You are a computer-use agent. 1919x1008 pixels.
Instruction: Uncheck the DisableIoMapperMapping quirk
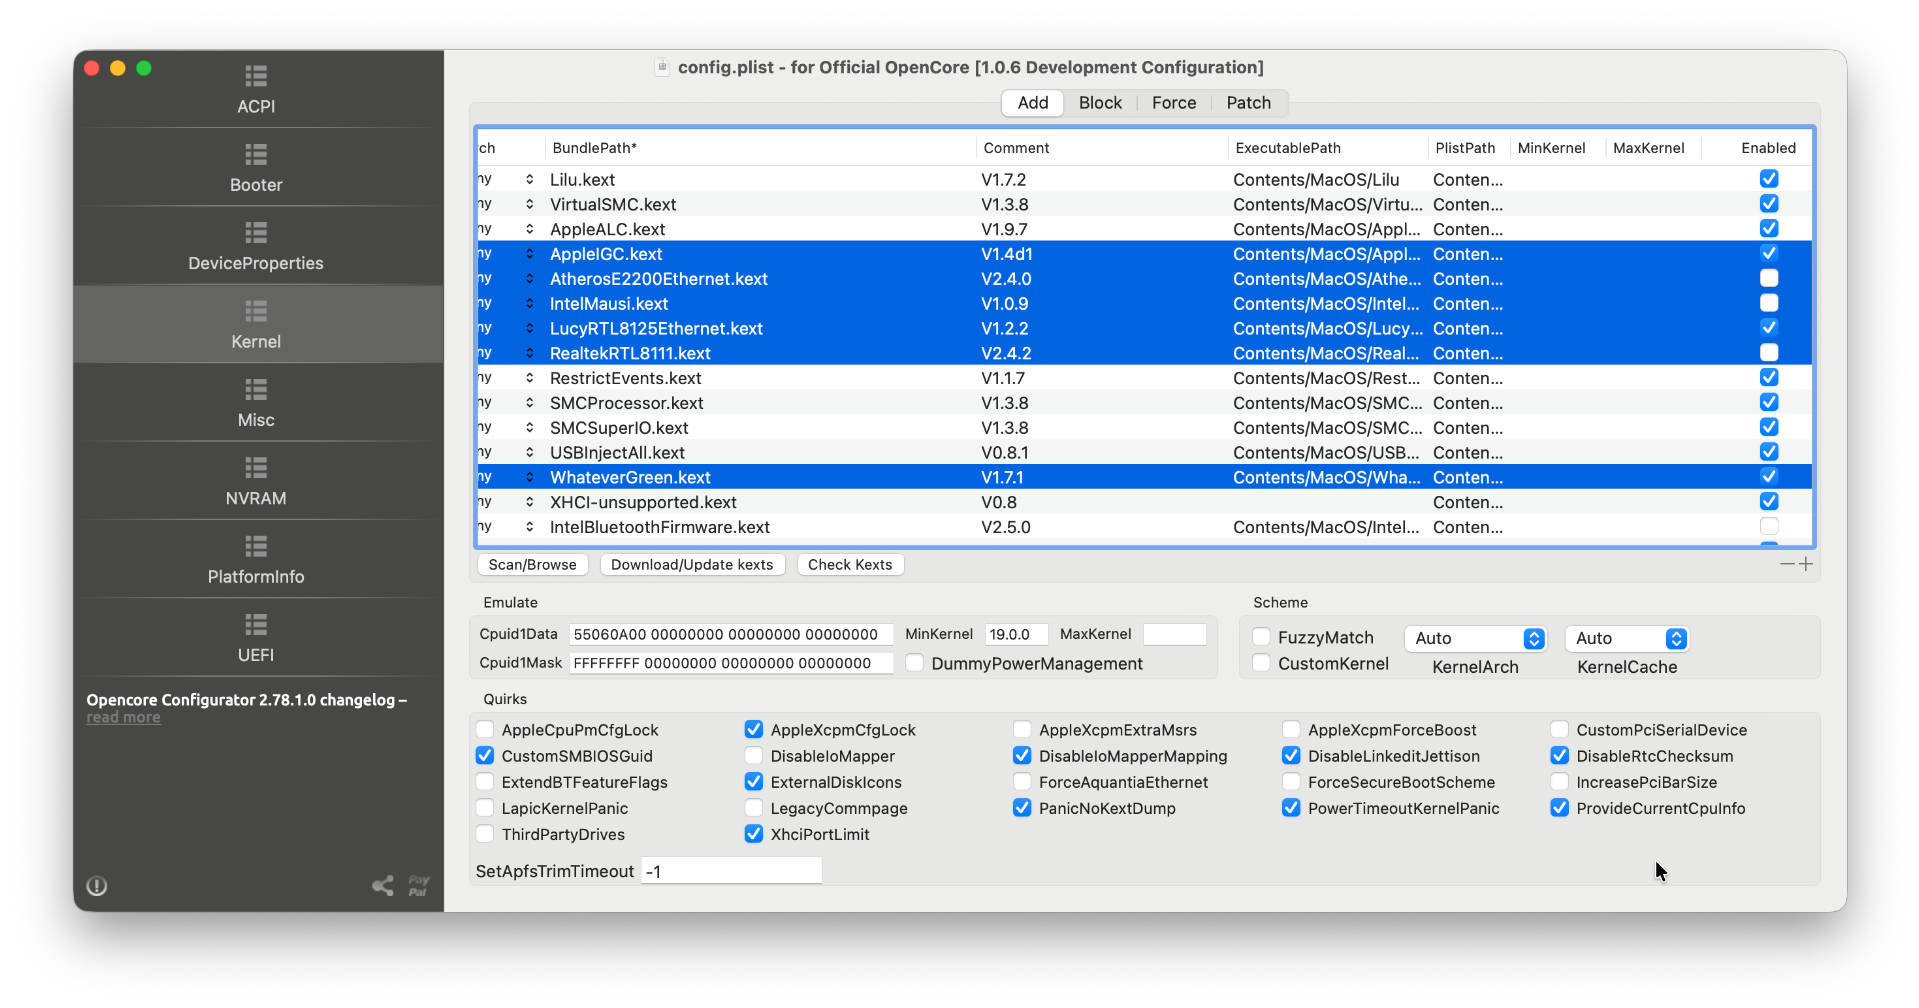(x=1022, y=755)
